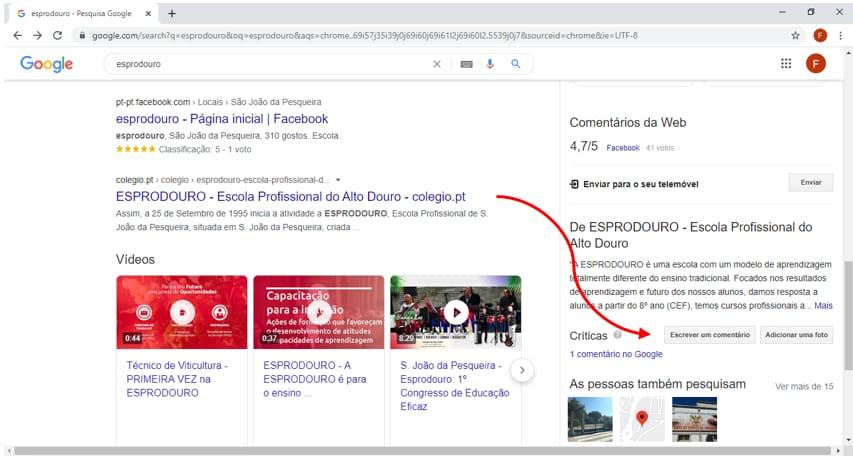Open a new tab with the plus button
Image resolution: width=853 pixels, height=456 pixels.
coord(172,14)
